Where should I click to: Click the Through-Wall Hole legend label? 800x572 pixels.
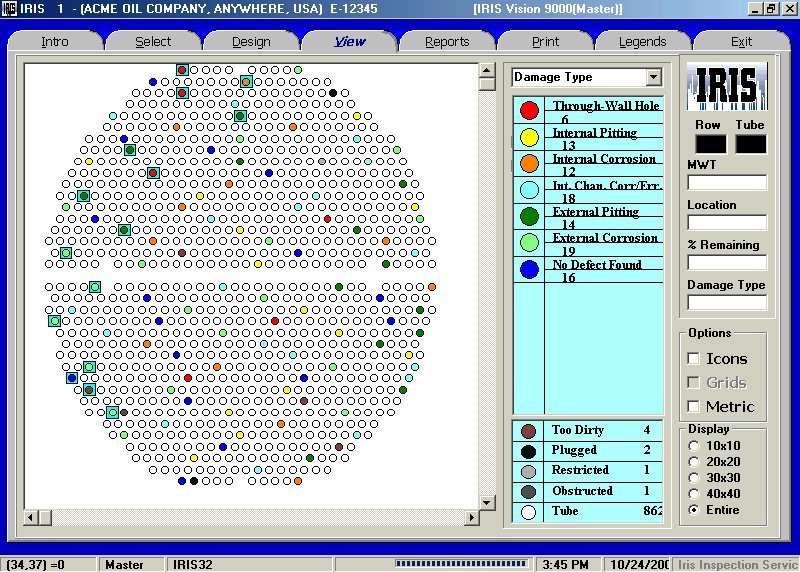tap(606, 106)
